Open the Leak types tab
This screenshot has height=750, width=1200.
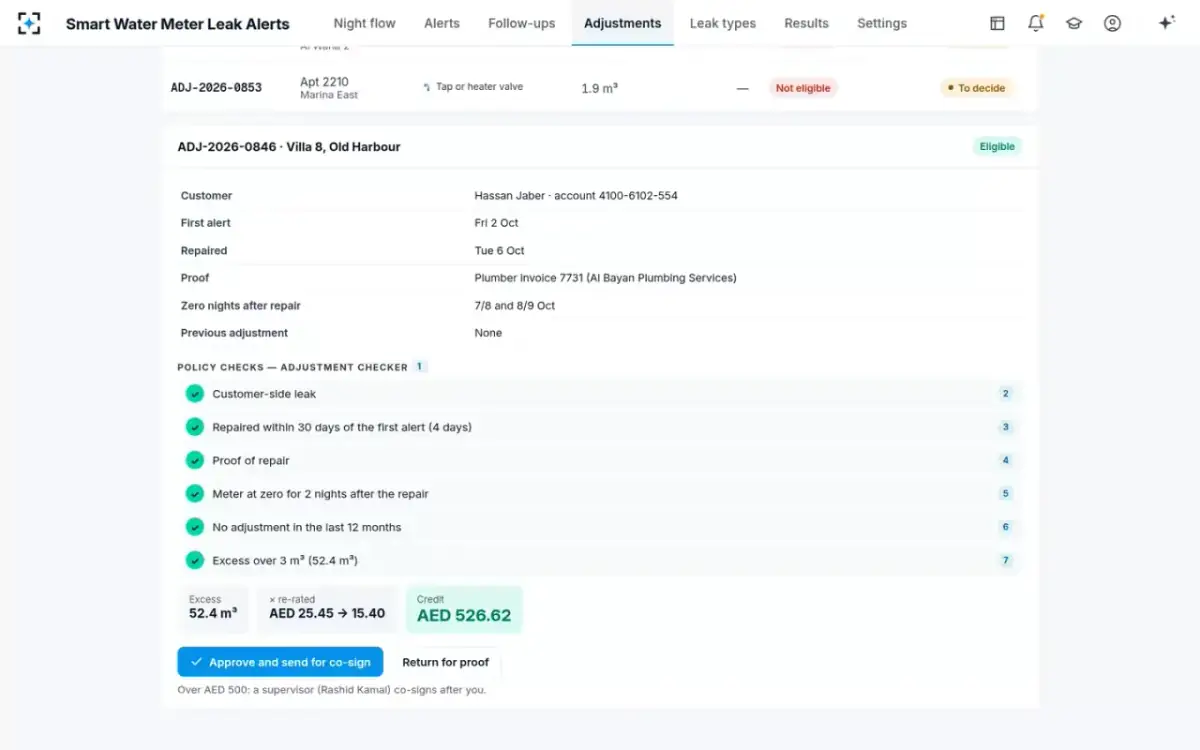[x=723, y=23]
